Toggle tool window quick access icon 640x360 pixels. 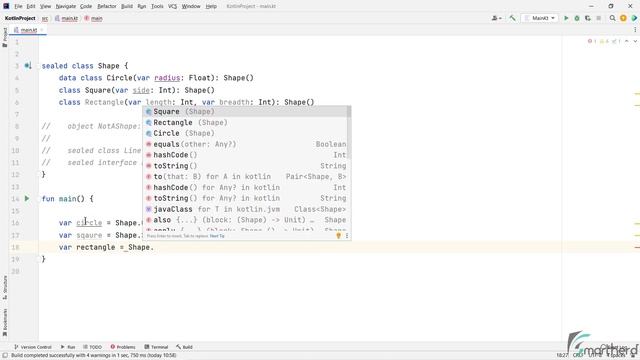pyautogui.click(x=5, y=356)
